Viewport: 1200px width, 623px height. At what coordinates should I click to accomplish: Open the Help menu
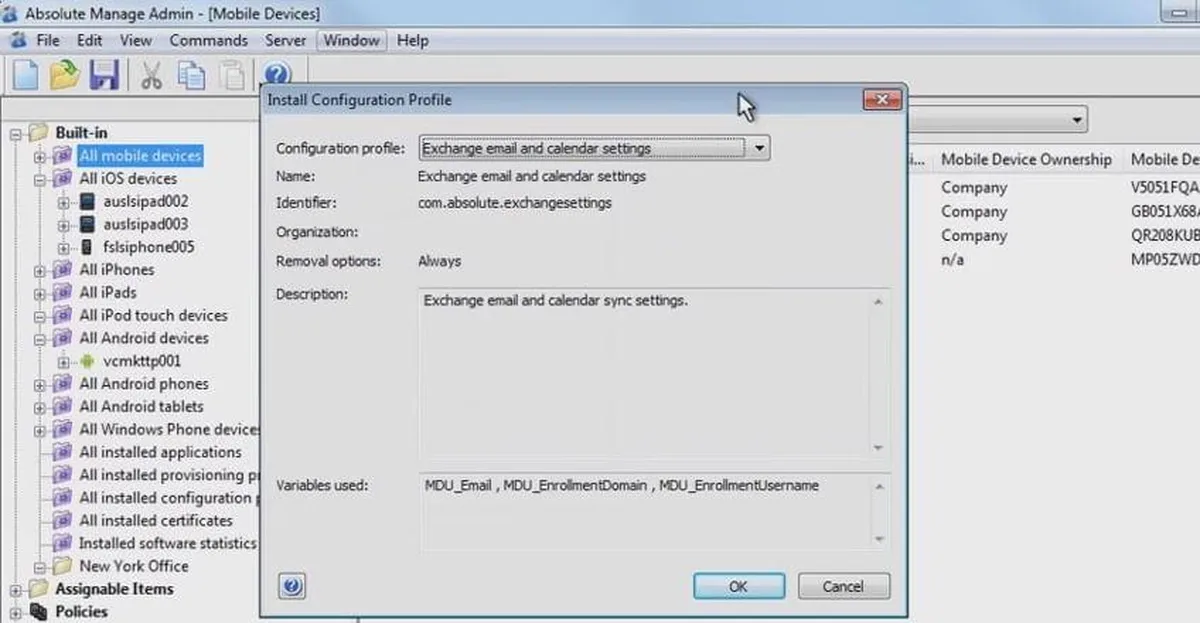pos(412,41)
